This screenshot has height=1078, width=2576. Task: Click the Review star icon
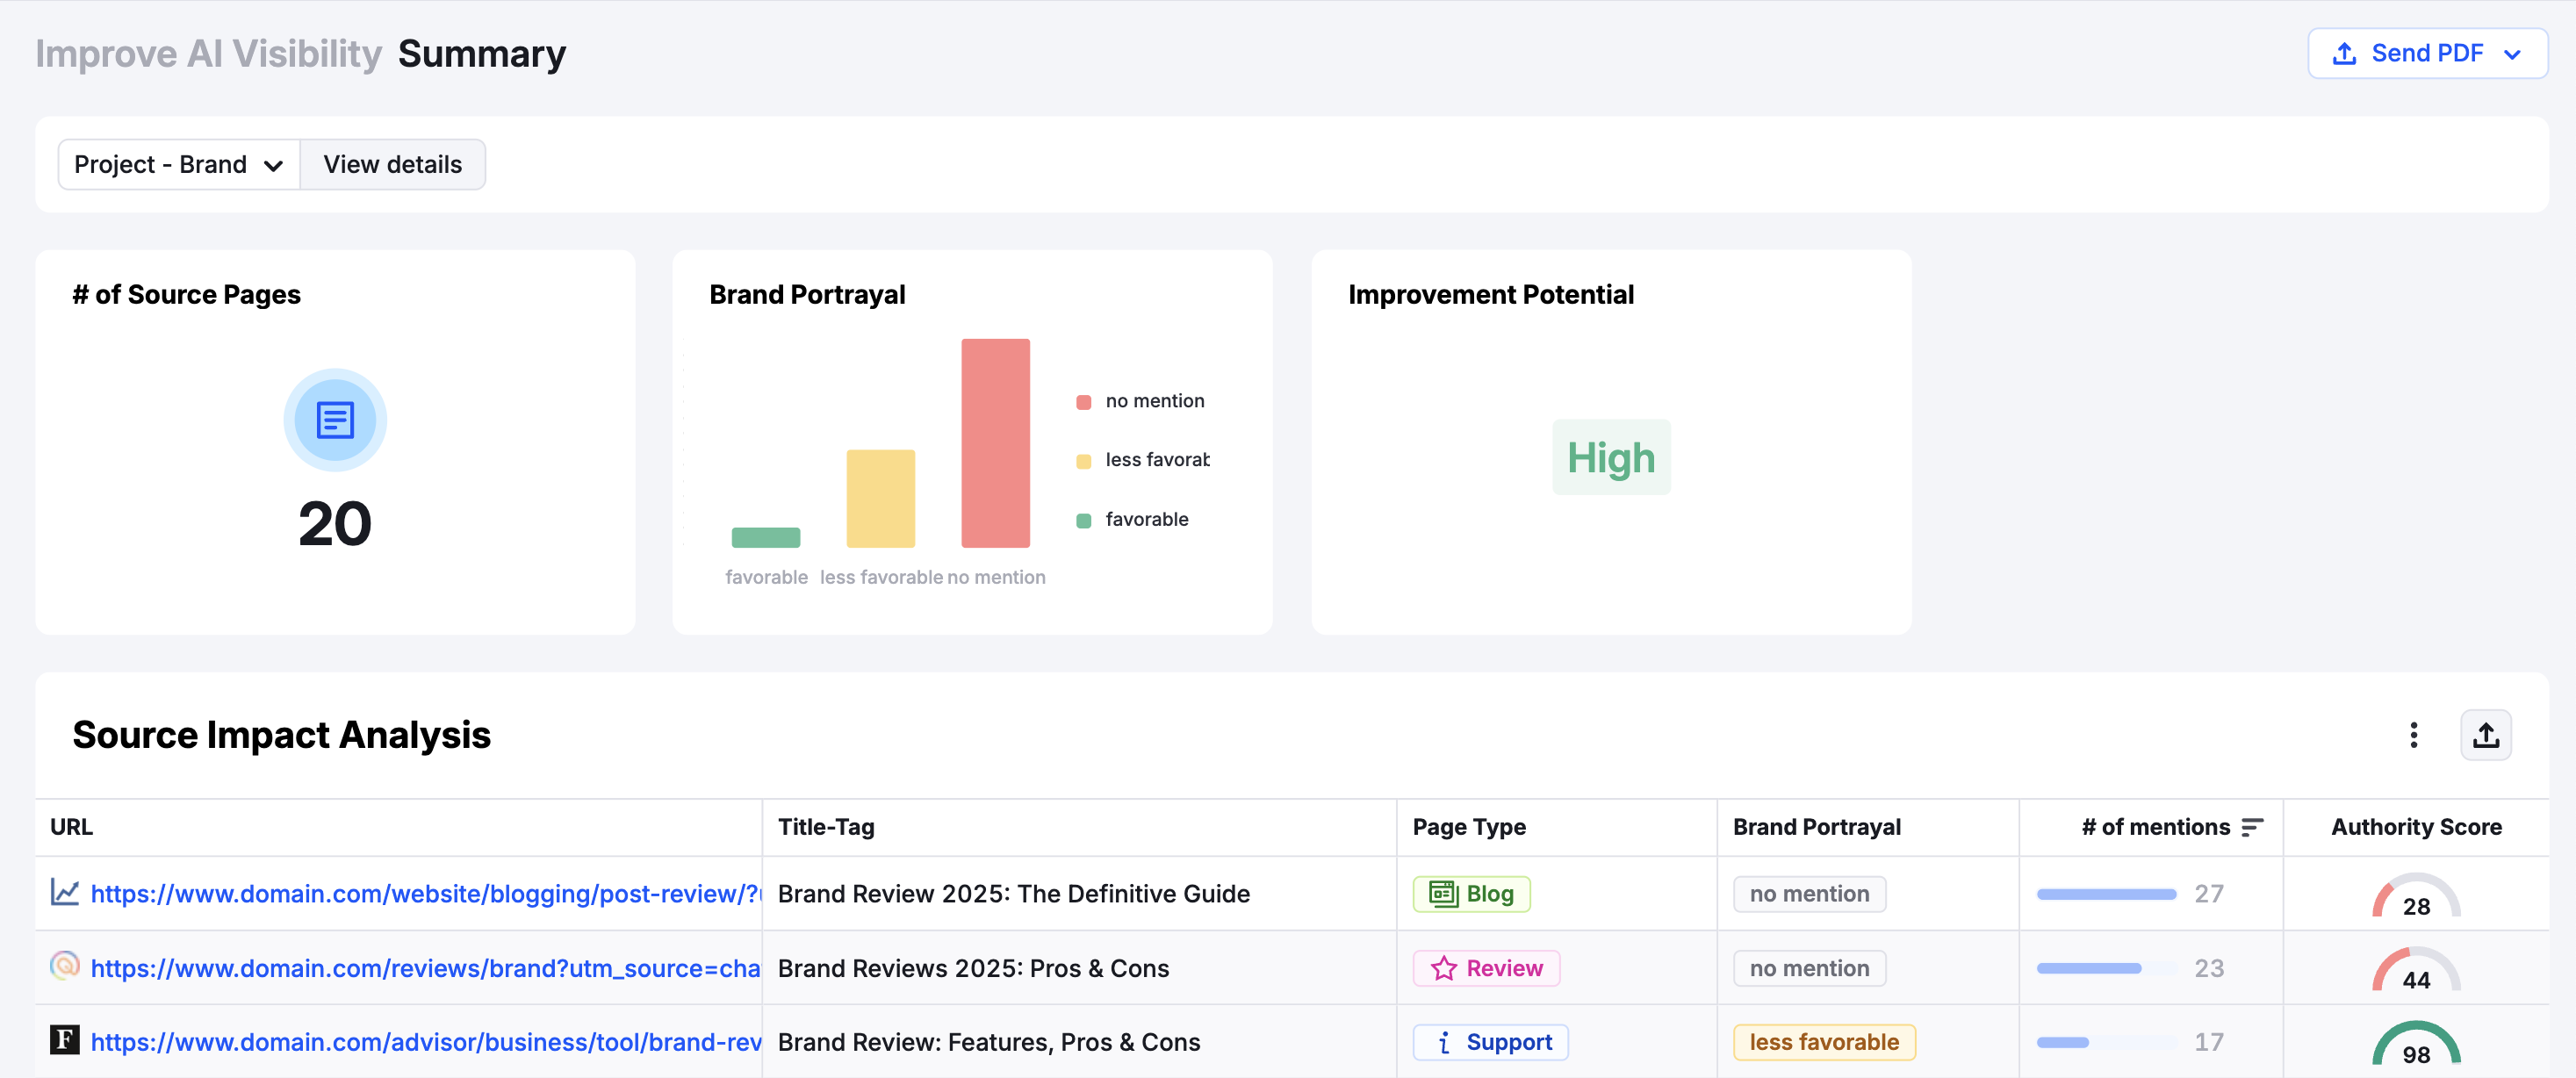point(1443,968)
